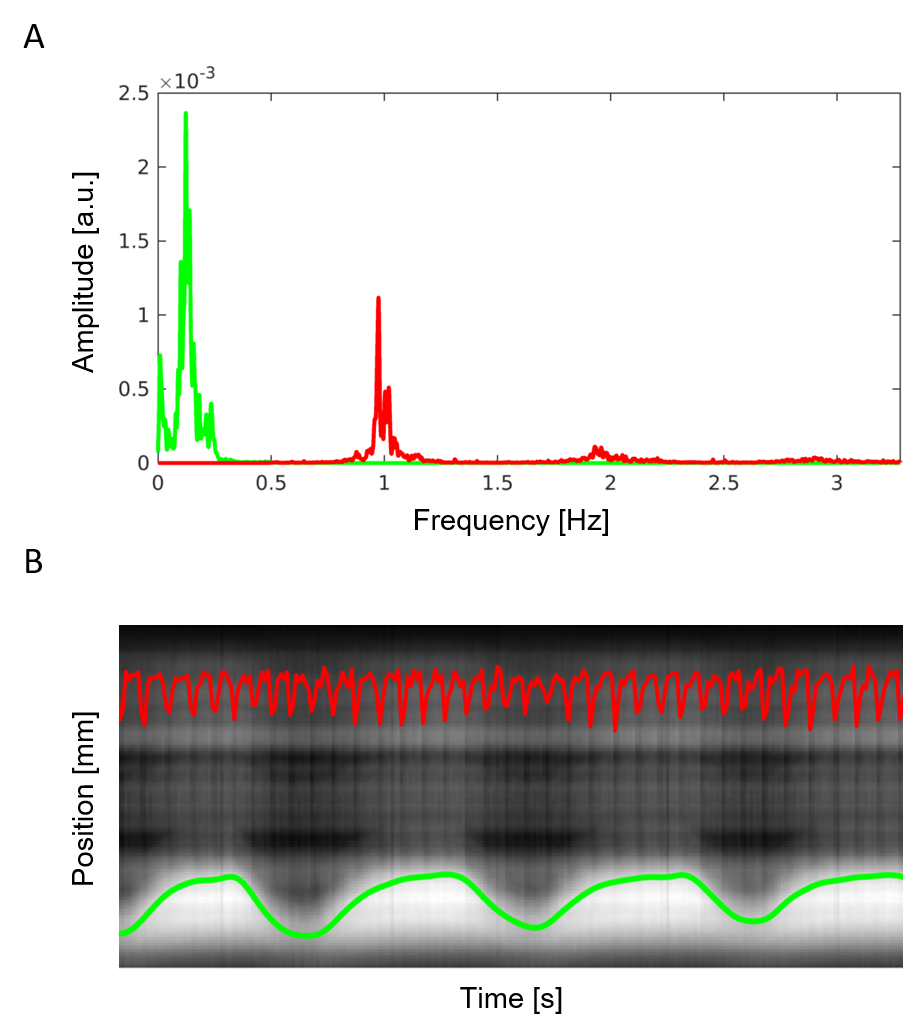Select the ×10⁻³ exponent label above the y-axis
This screenshot has height=1033, width=903.
[x=187, y=80]
